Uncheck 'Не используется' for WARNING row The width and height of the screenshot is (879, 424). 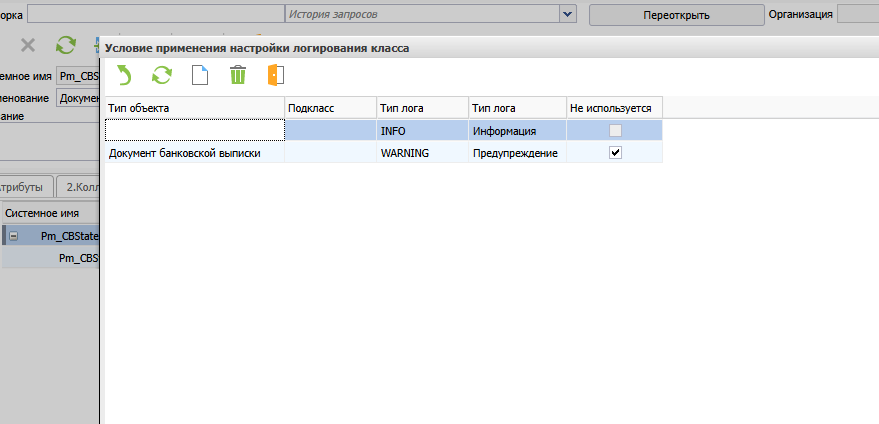click(x=615, y=152)
